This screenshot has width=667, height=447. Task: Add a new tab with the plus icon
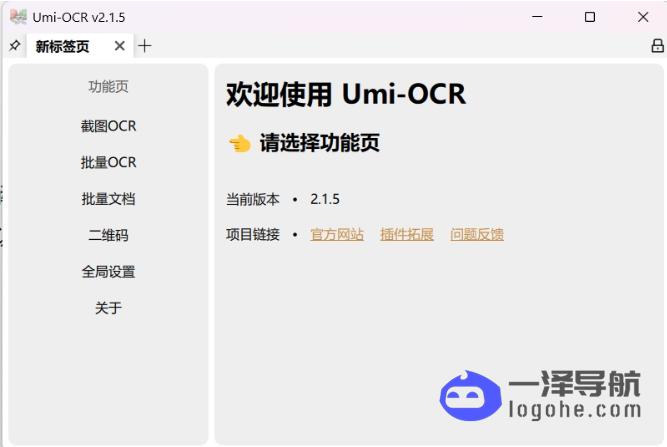[x=145, y=46]
